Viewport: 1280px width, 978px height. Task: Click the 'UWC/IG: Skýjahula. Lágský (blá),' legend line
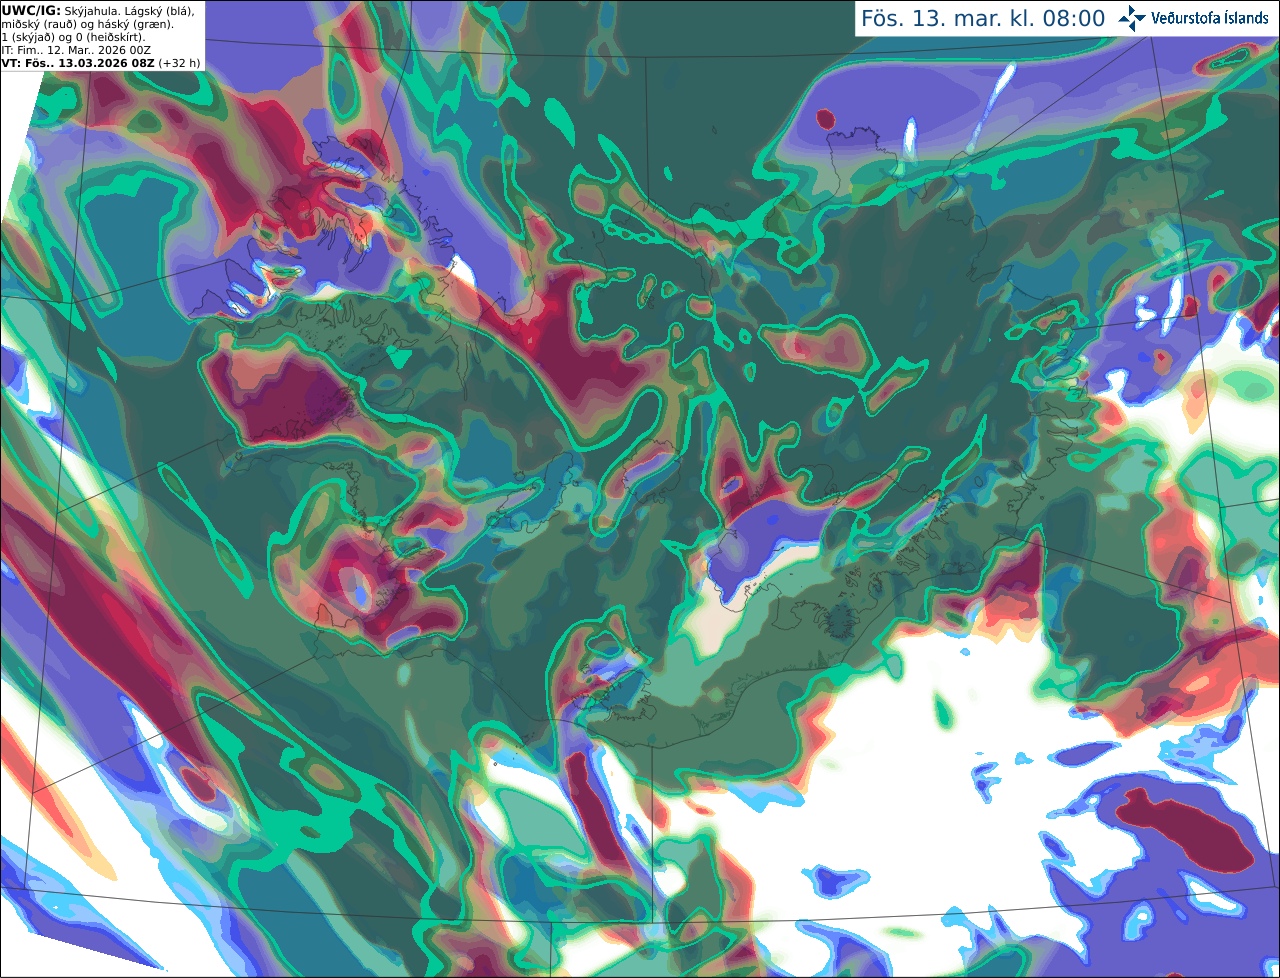(x=98, y=10)
